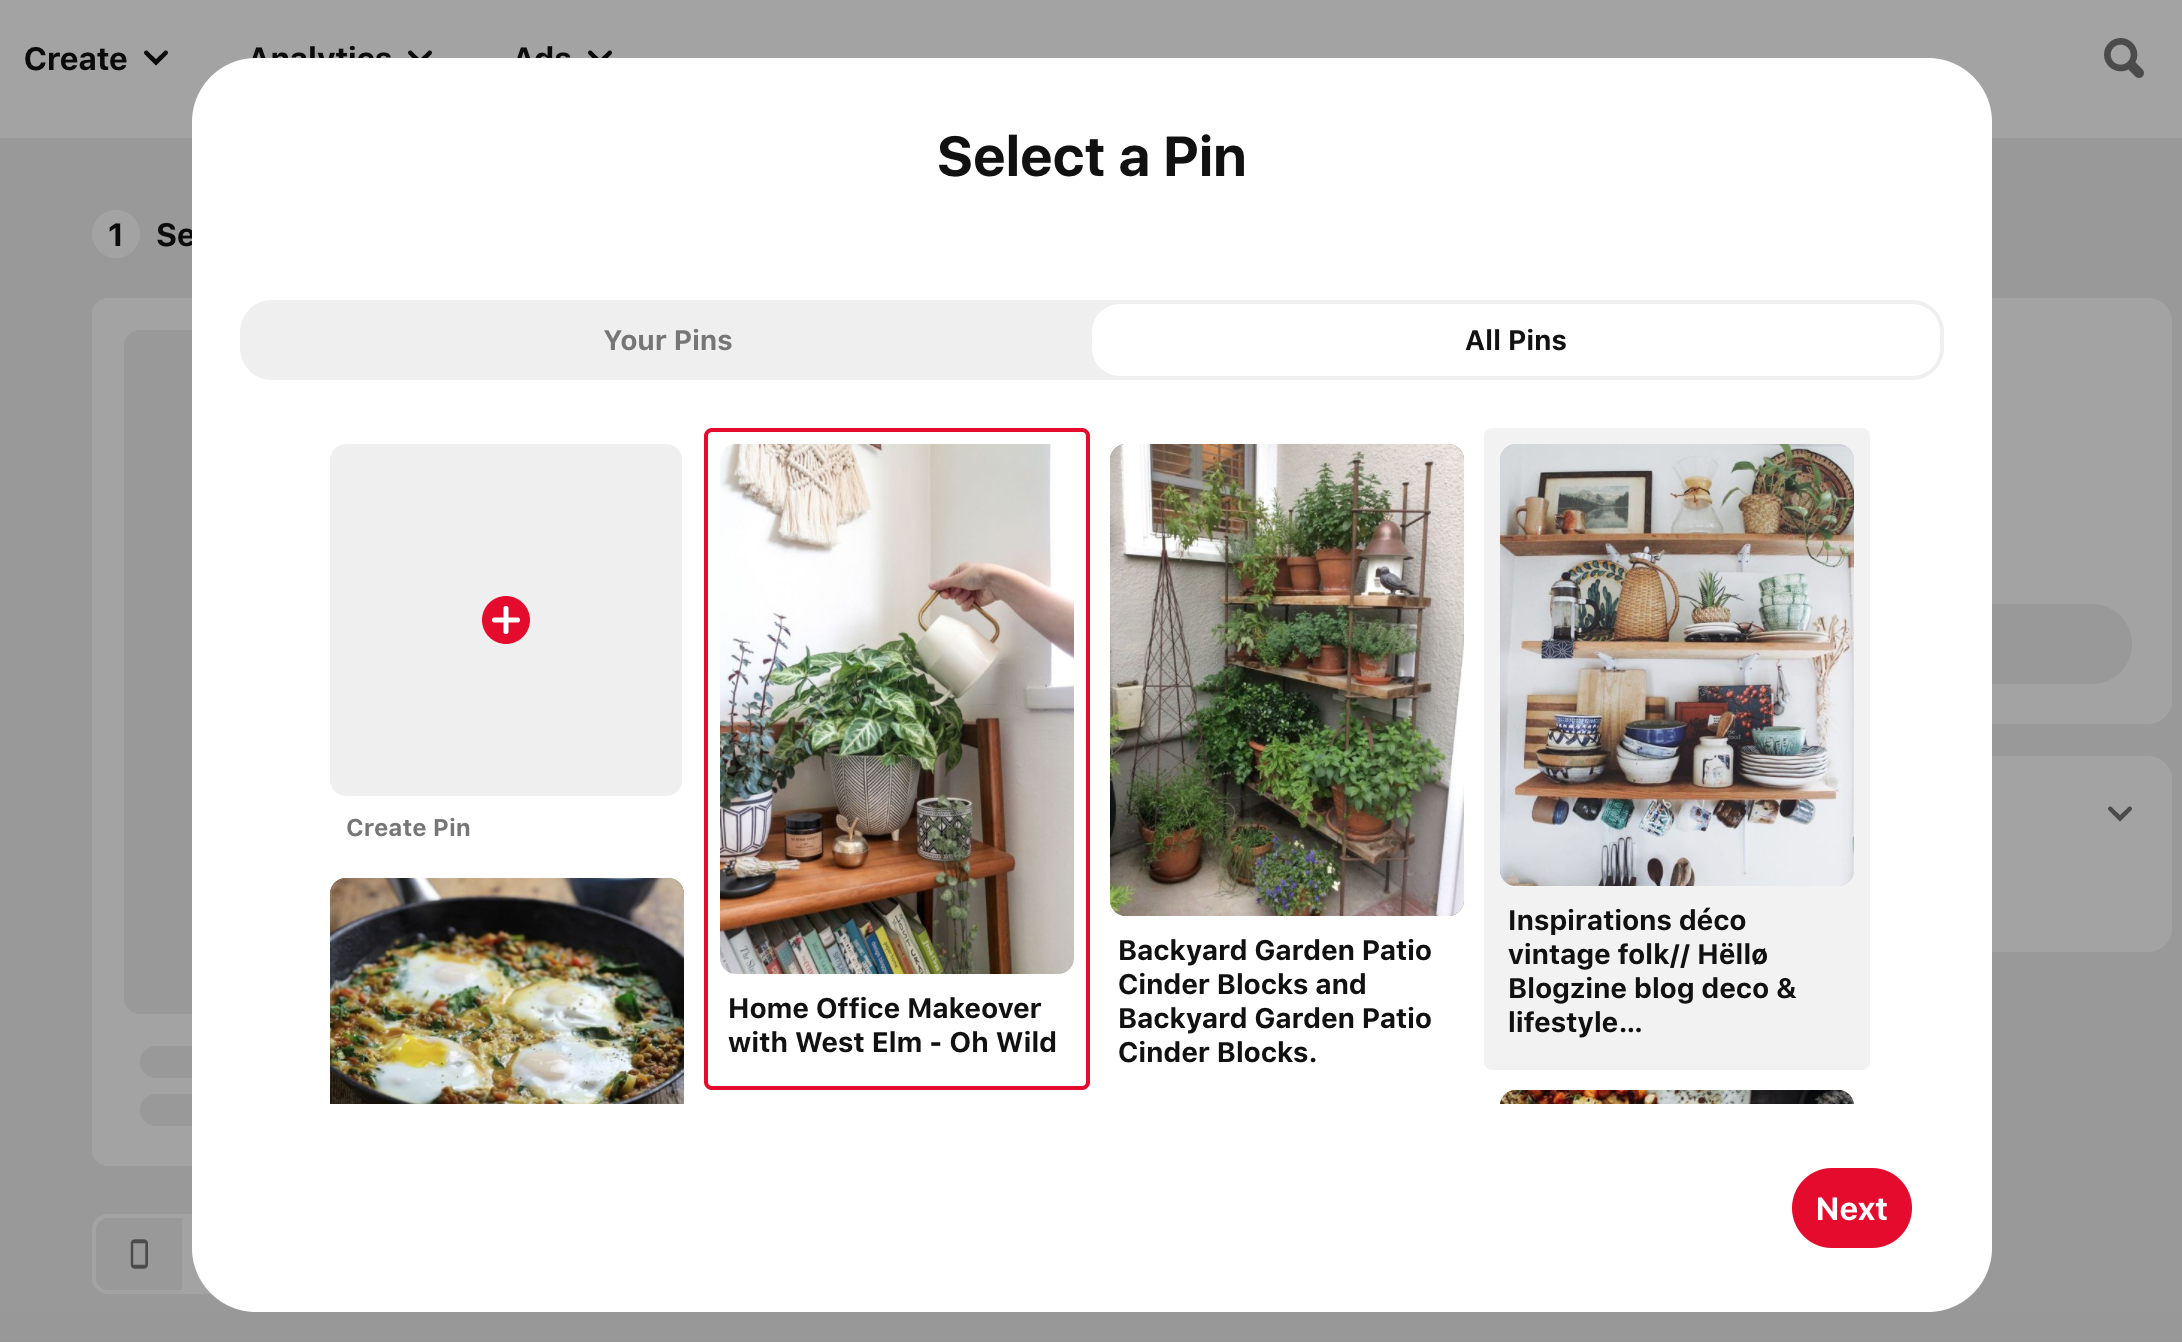Click the Backyard Garden Patio Cinder Blocks title
Image resolution: width=2182 pixels, height=1342 pixels.
pos(1275,1001)
